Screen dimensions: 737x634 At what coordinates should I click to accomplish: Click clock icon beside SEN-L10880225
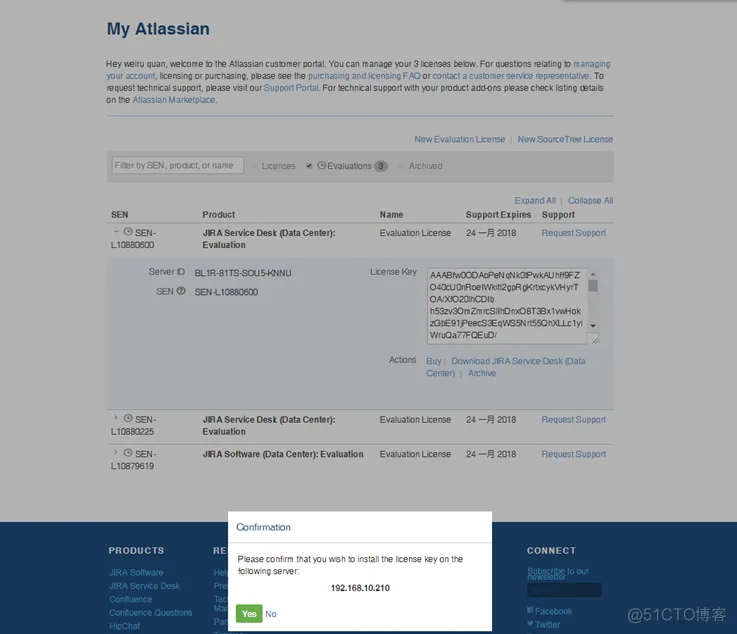click(128, 418)
